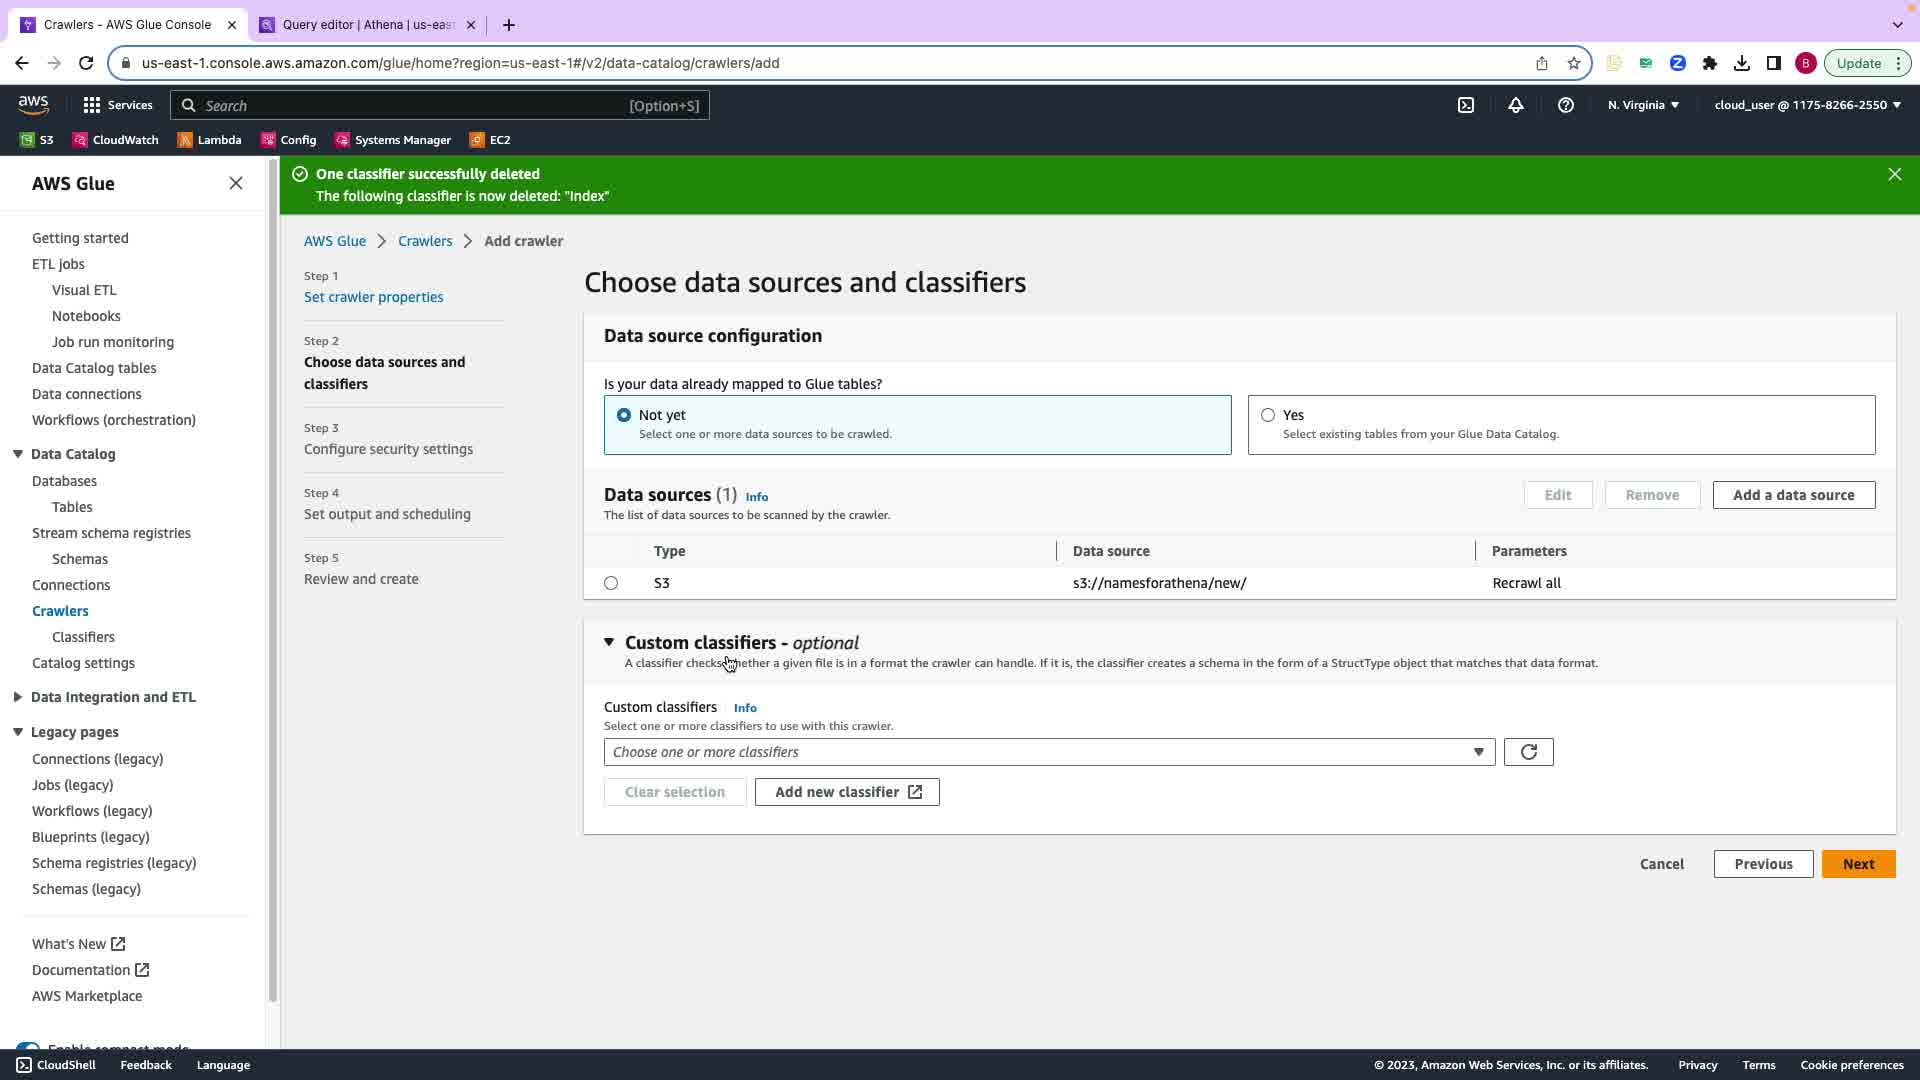This screenshot has width=1920, height=1080.
Task: Open the Systems Manager shortcut
Action: coord(393,140)
